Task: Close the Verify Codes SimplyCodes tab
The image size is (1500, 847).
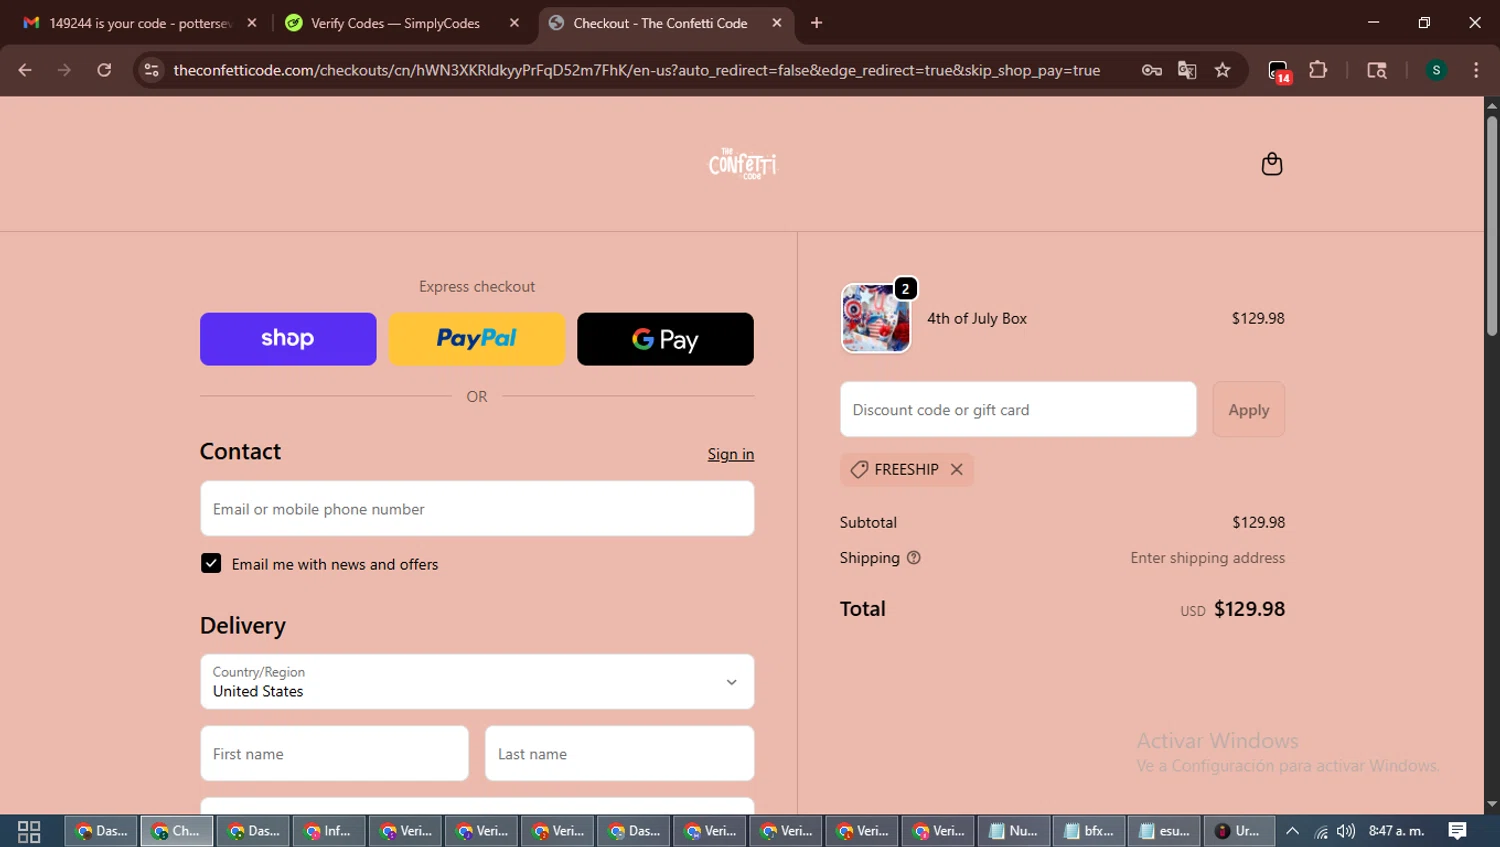Action: [x=514, y=23]
